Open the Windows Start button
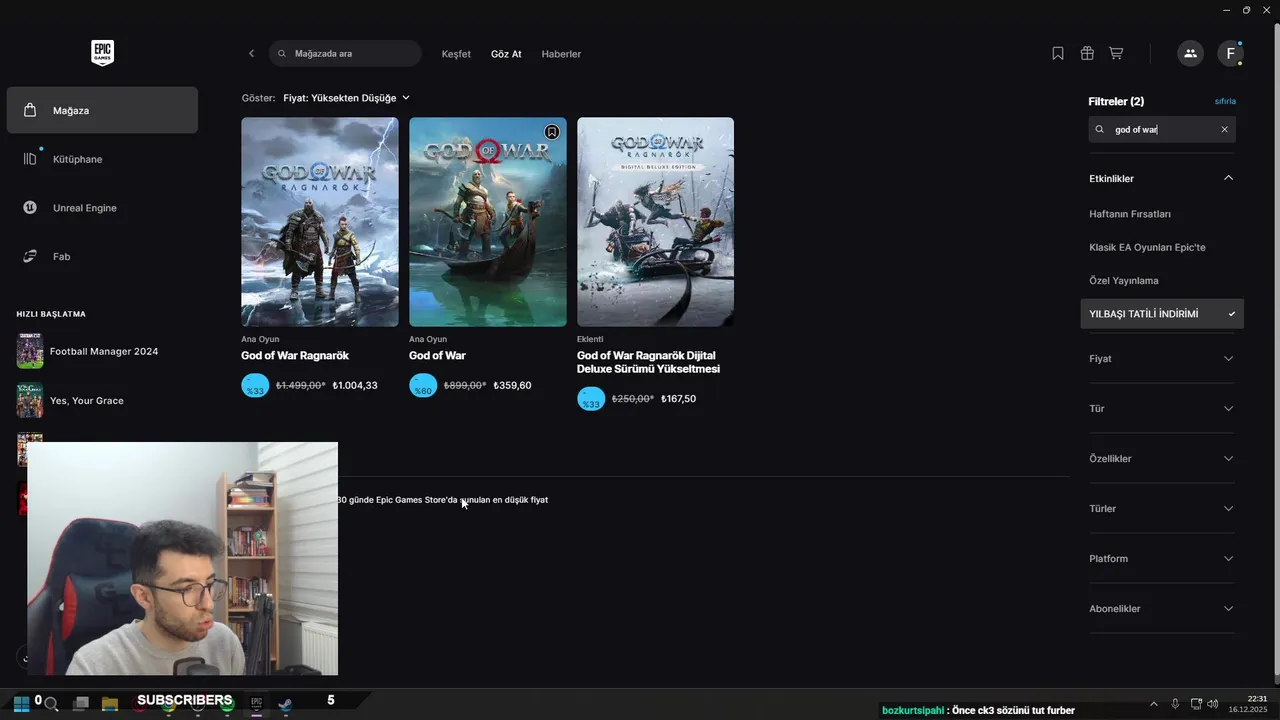1280x720 pixels. tap(20, 703)
